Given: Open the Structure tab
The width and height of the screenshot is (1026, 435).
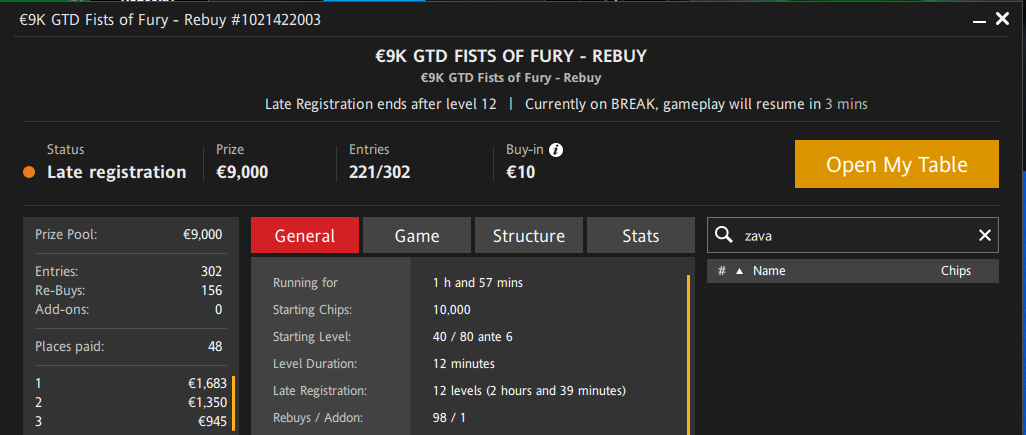Looking at the screenshot, I should (x=529, y=235).
